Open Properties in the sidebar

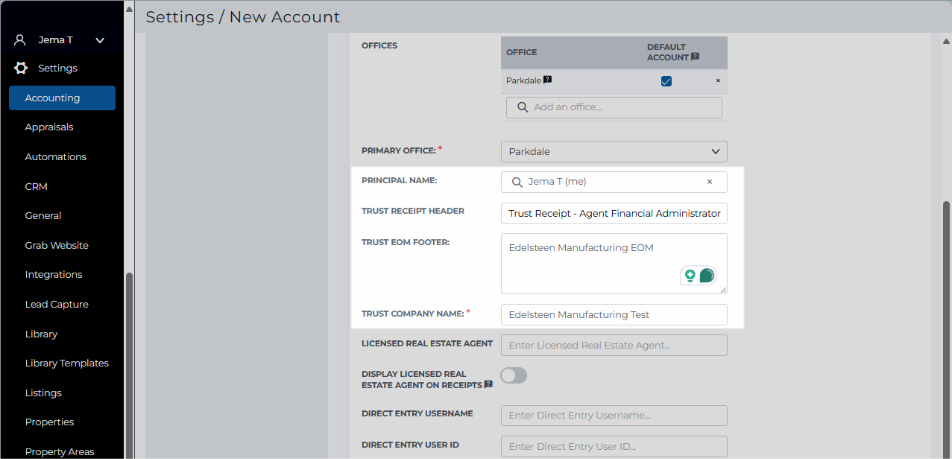tap(49, 422)
